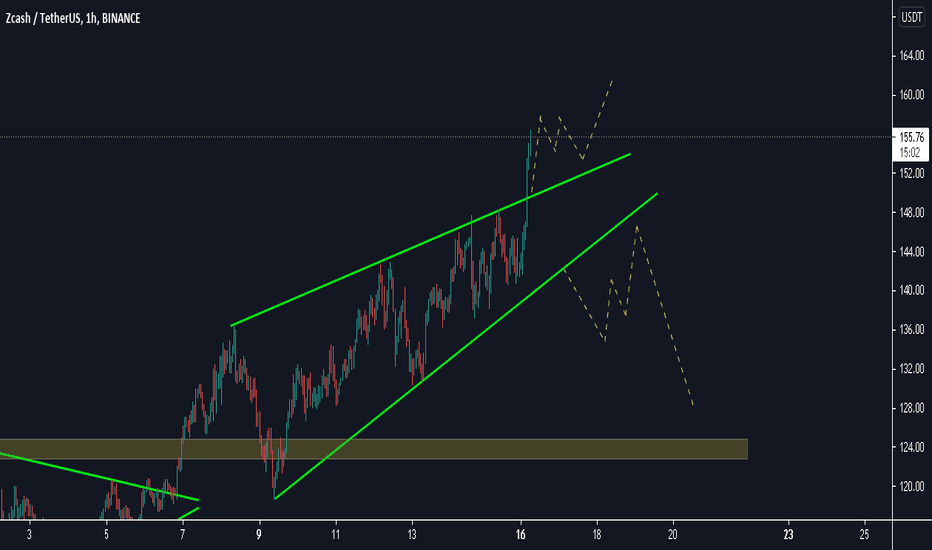Click date 5 on time axis
This screenshot has height=550, width=932.
pyautogui.click(x=106, y=535)
